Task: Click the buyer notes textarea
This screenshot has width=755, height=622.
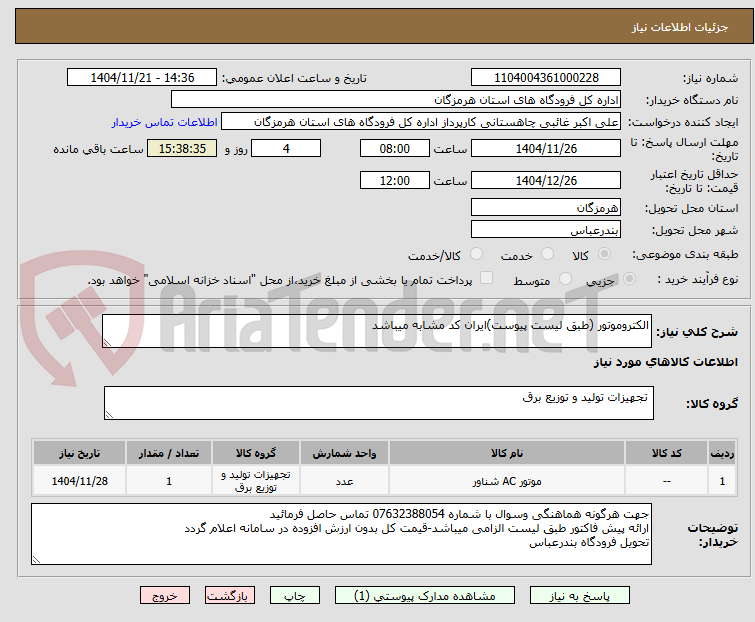Action: pyautogui.click(x=341, y=534)
